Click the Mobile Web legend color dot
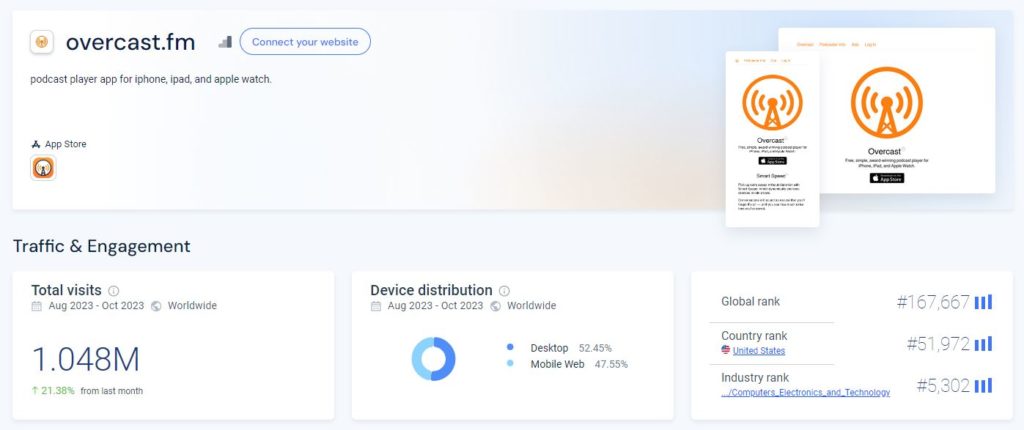Image resolution: width=1024 pixels, height=430 pixels. [x=510, y=364]
